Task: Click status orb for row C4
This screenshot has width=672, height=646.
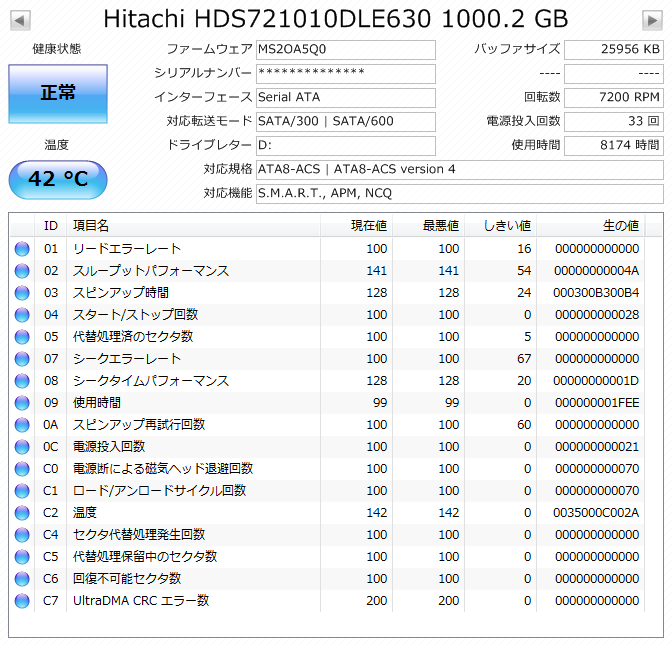Action: pyautogui.click(x=22, y=535)
